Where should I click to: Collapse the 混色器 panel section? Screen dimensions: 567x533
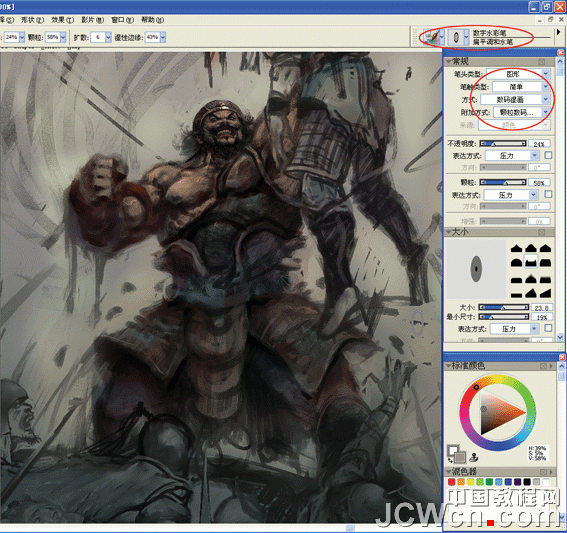coord(449,472)
